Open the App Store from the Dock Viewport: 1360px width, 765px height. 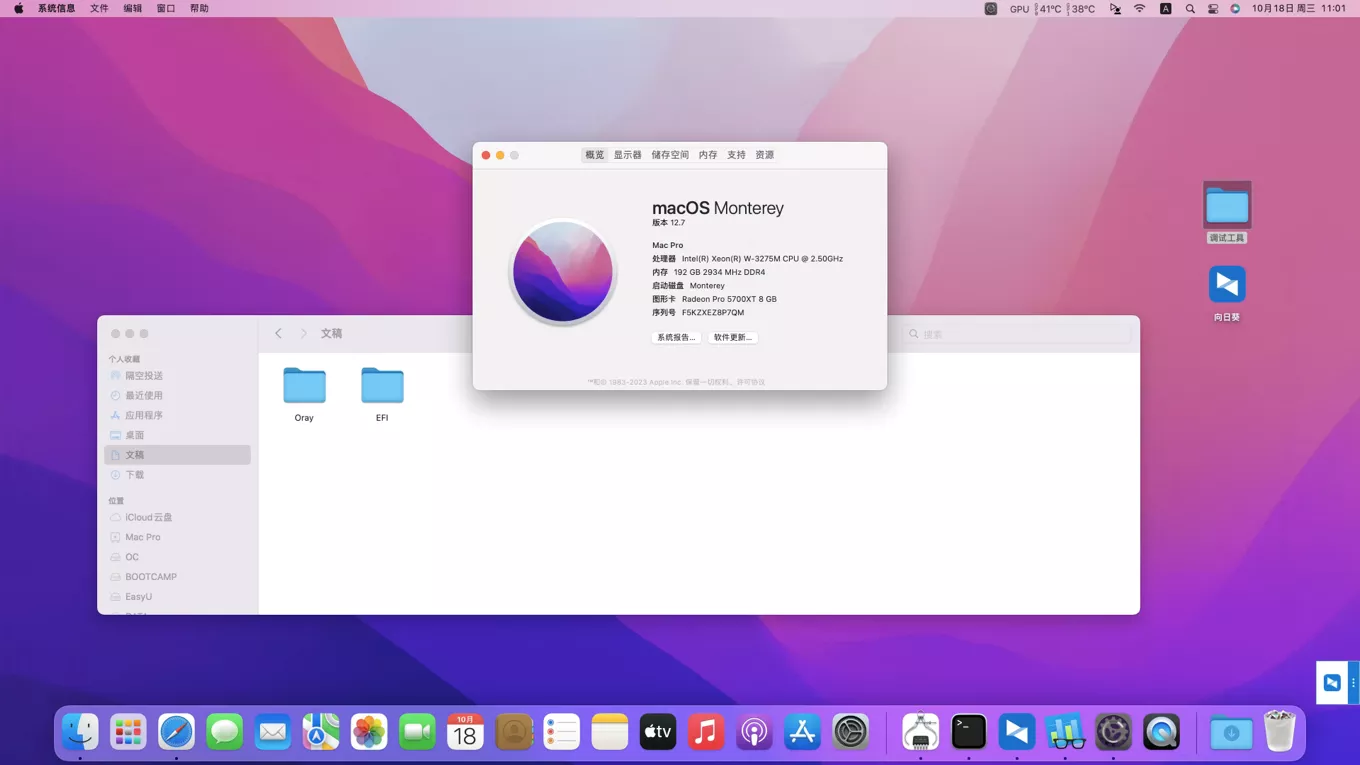pos(801,732)
